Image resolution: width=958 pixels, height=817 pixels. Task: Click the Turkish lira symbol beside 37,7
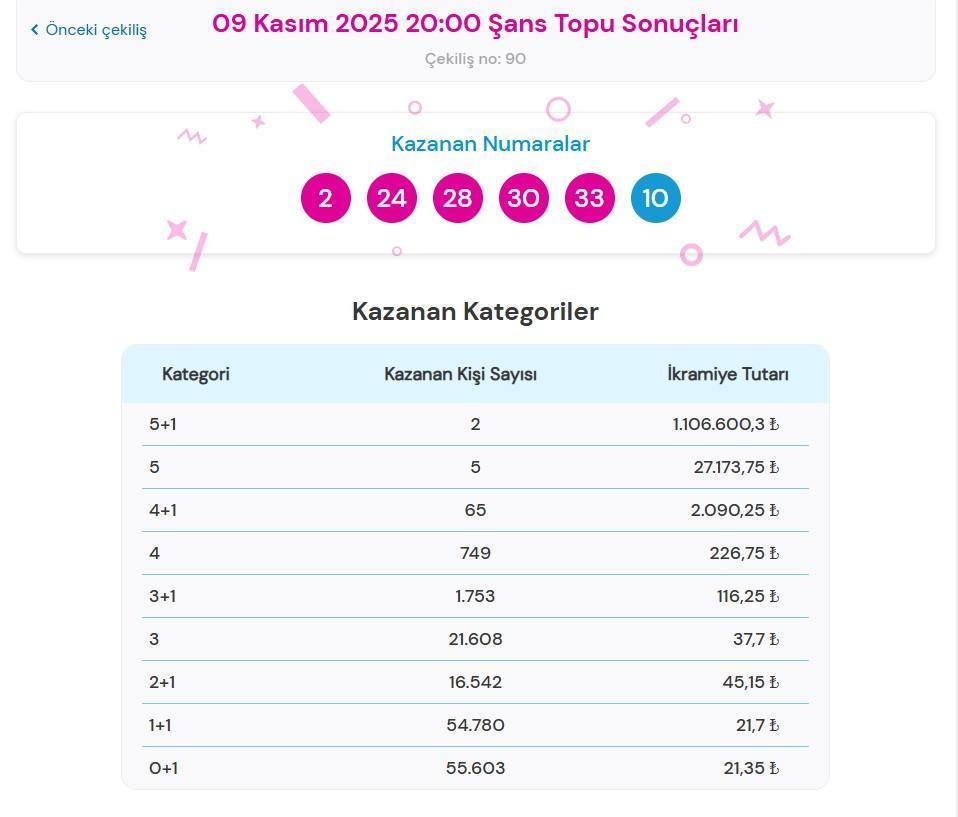click(x=775, y=639)
